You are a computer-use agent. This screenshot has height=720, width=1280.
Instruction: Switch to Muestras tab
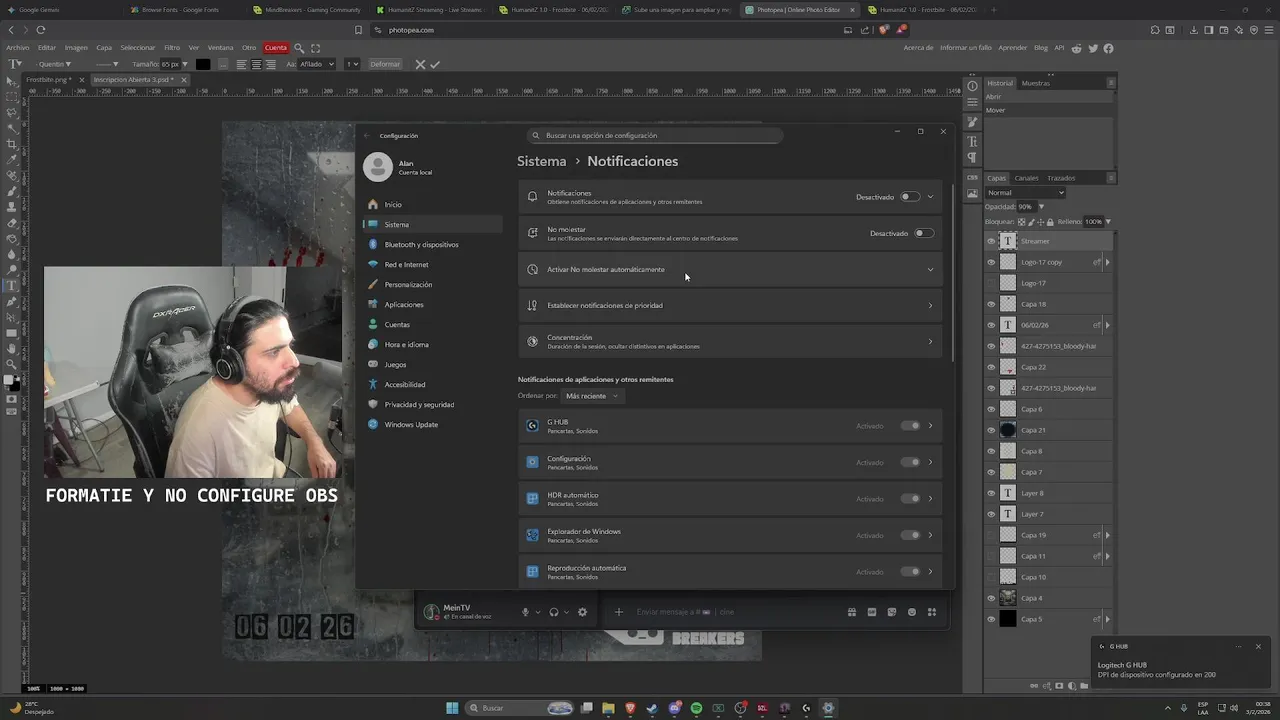tap(1036, 83)
